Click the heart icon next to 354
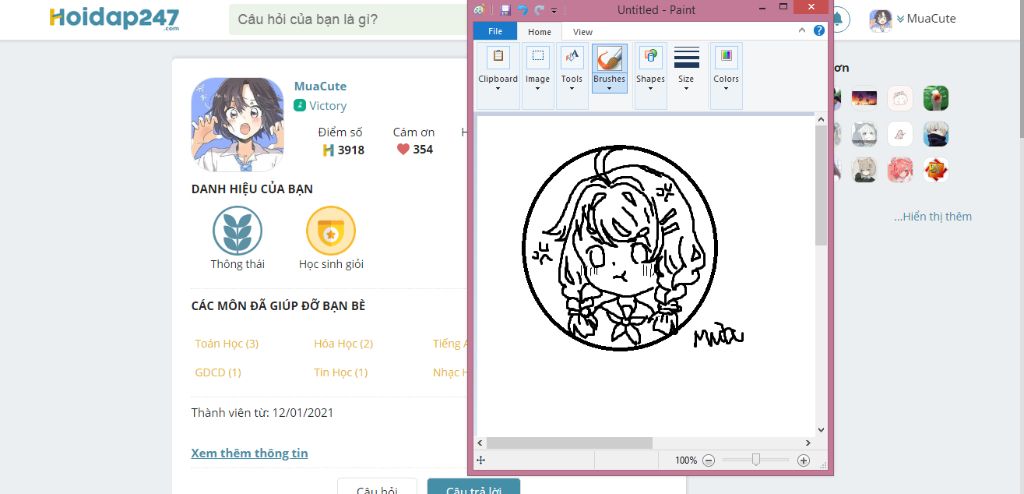Screen dimensions: 1024x494 coord(403,149)
